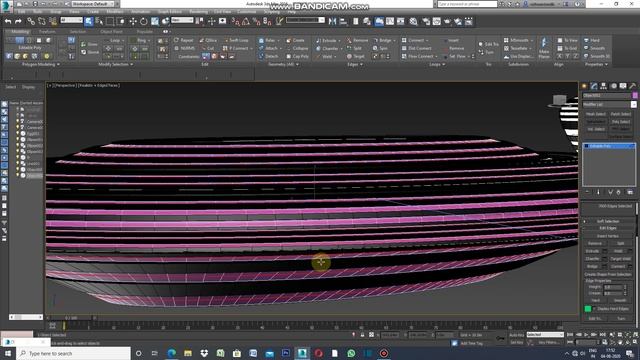This screenshot has height=360, width=640.
Task: Redo the action in main toolbar
Action: pyautogui.click(x=18, y=21)
